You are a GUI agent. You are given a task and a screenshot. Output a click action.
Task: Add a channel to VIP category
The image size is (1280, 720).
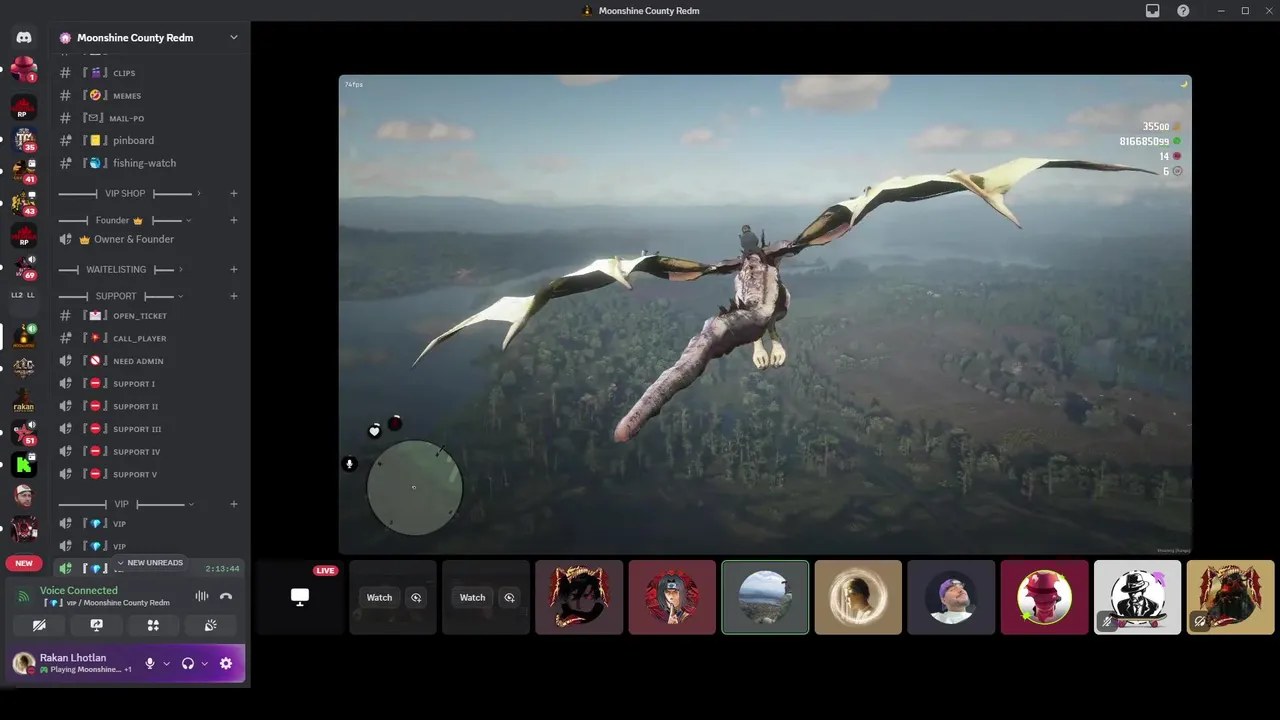pos(234,504)
